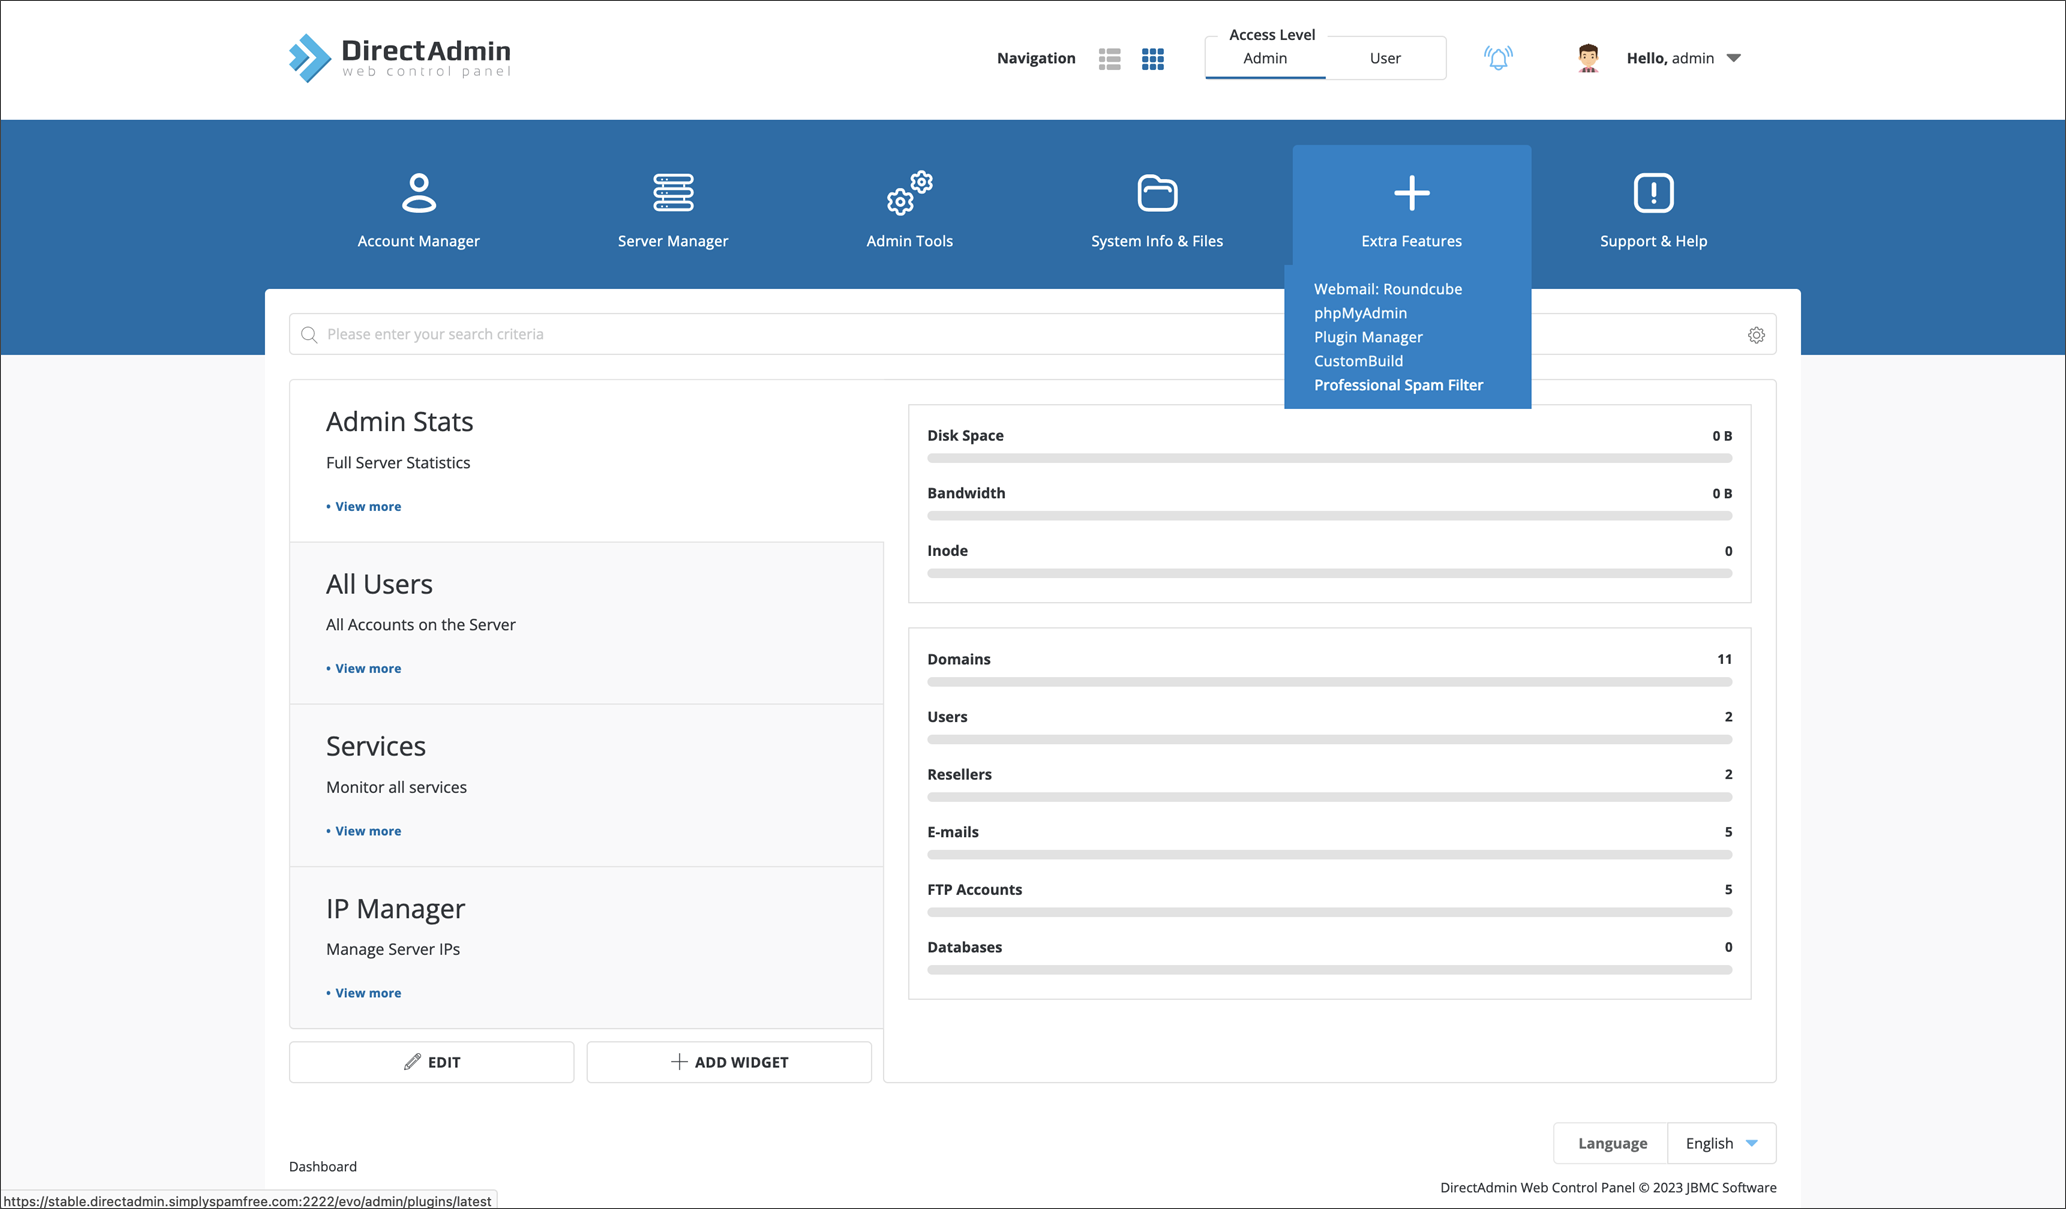Viewport: 2066px width, 1209px height.
Task: Open Webmail: Roundcube menu entry
Action: click(1388, 289)
